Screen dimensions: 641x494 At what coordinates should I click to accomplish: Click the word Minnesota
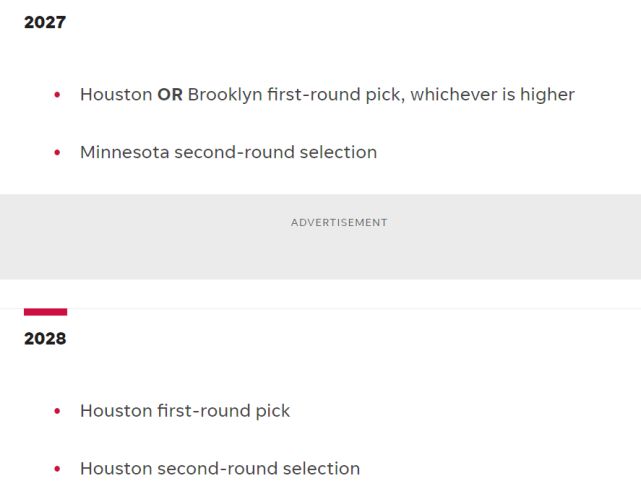click(125, 153)
